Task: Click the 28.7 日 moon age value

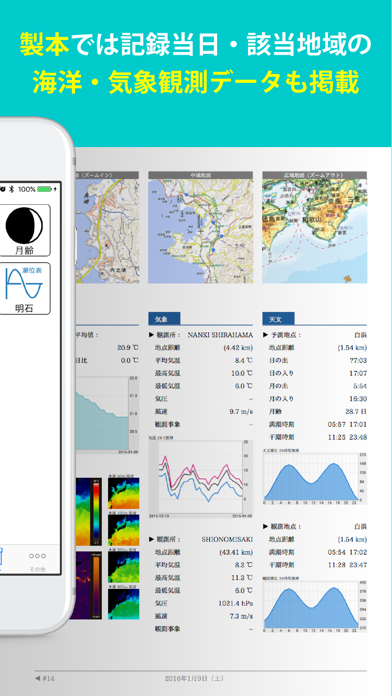Action: coord(356,411)
